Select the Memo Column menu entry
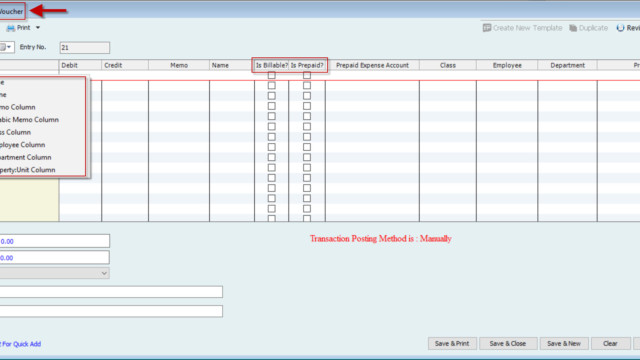Image resolution: width=640 pixels, height=360 pixels. click(x=18, y=107)
